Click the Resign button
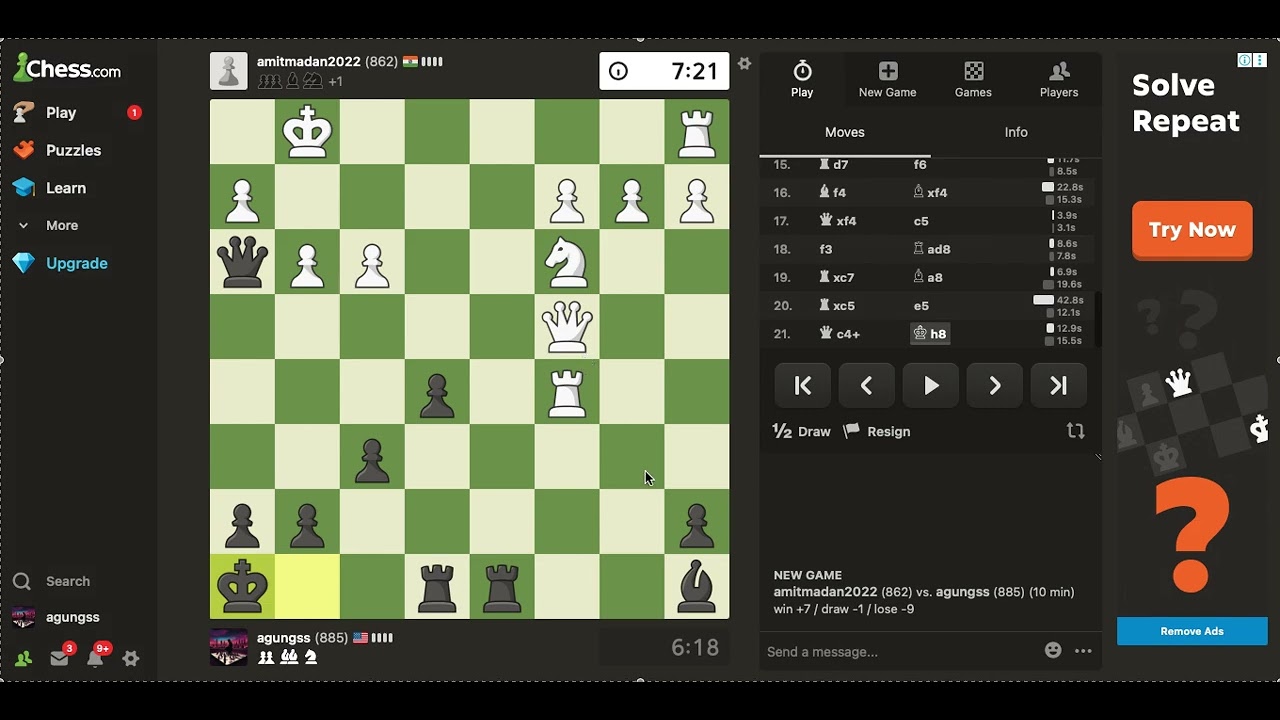 [x=877, y=431]
